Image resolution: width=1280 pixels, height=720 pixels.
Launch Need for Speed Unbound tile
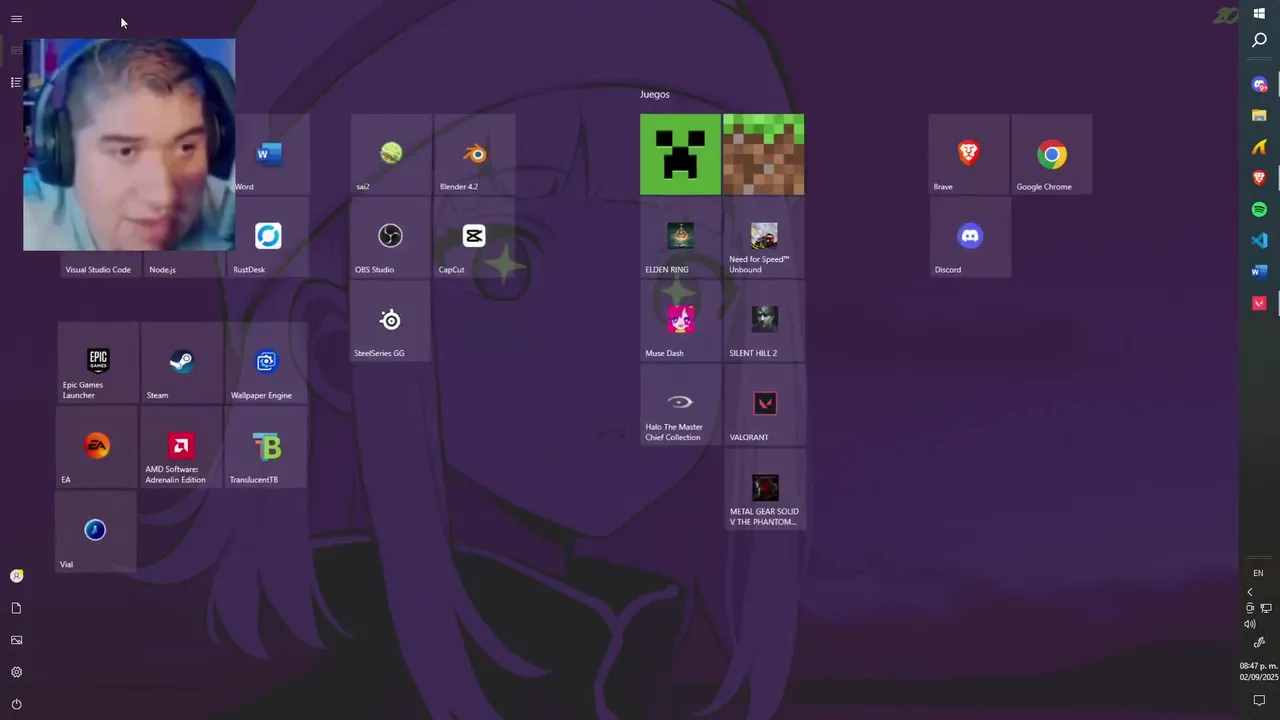point(764,237)
